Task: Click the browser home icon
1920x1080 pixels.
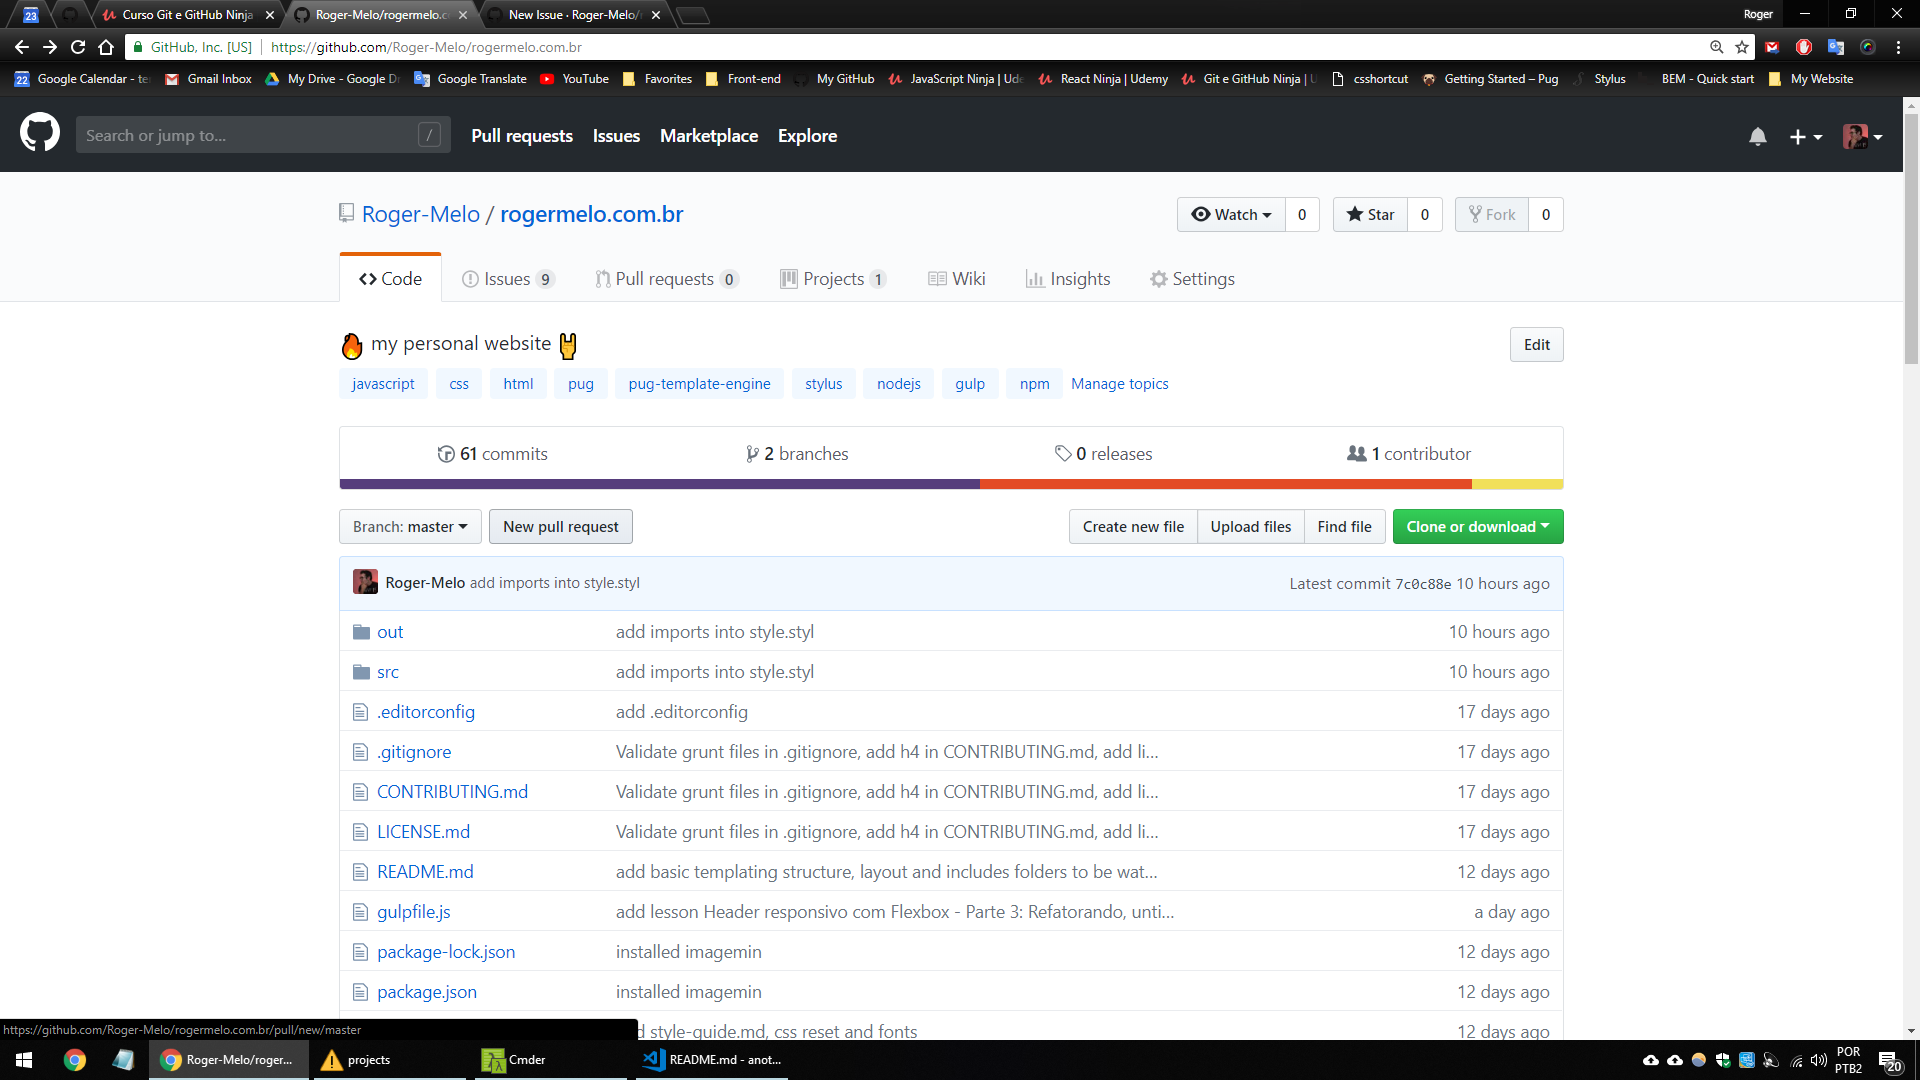Action: coord(106,47)
